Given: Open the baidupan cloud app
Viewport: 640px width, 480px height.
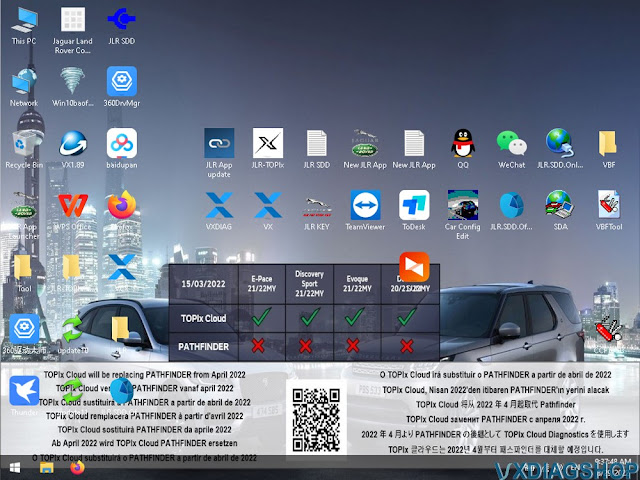Looking at the screenshot, I should point(122,150).
